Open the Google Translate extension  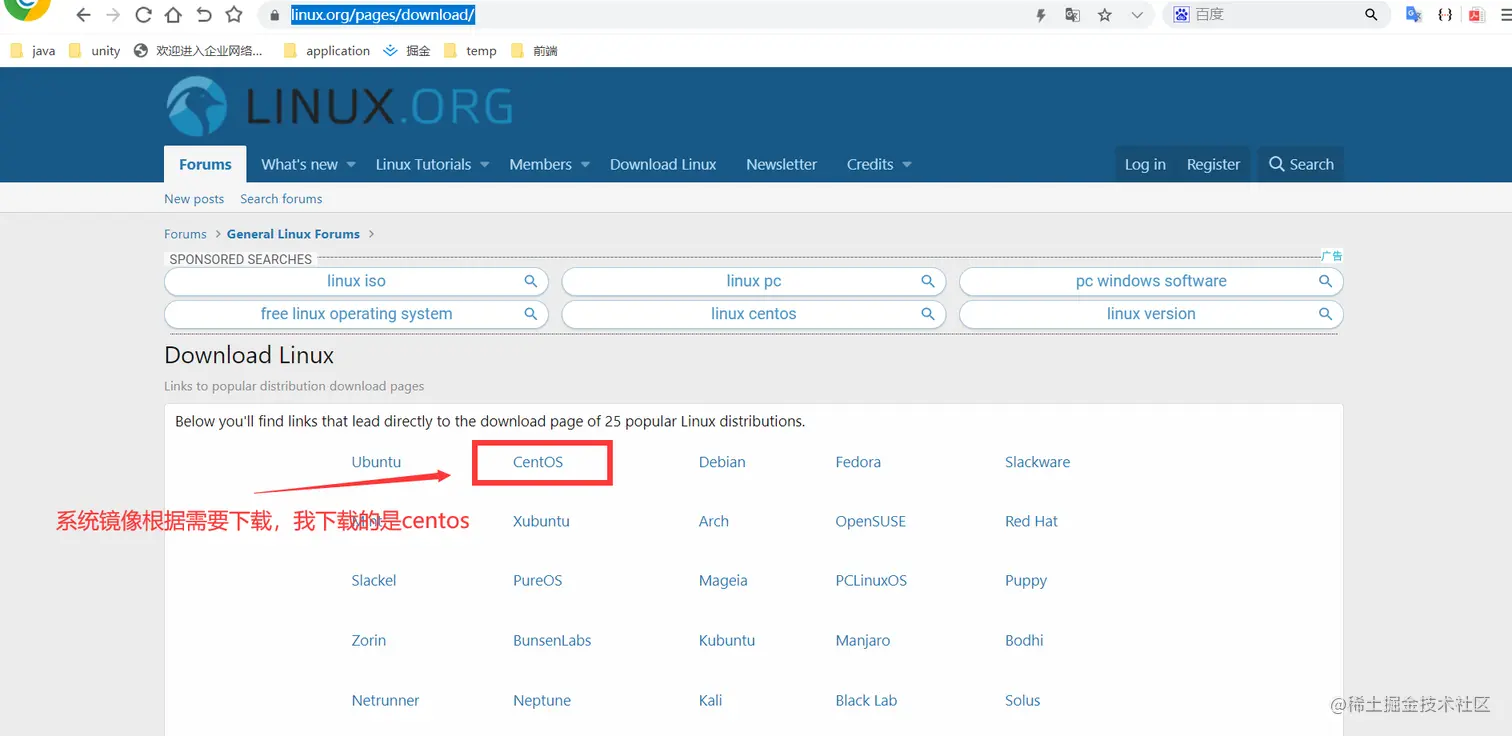click(x=1414, y=15)
